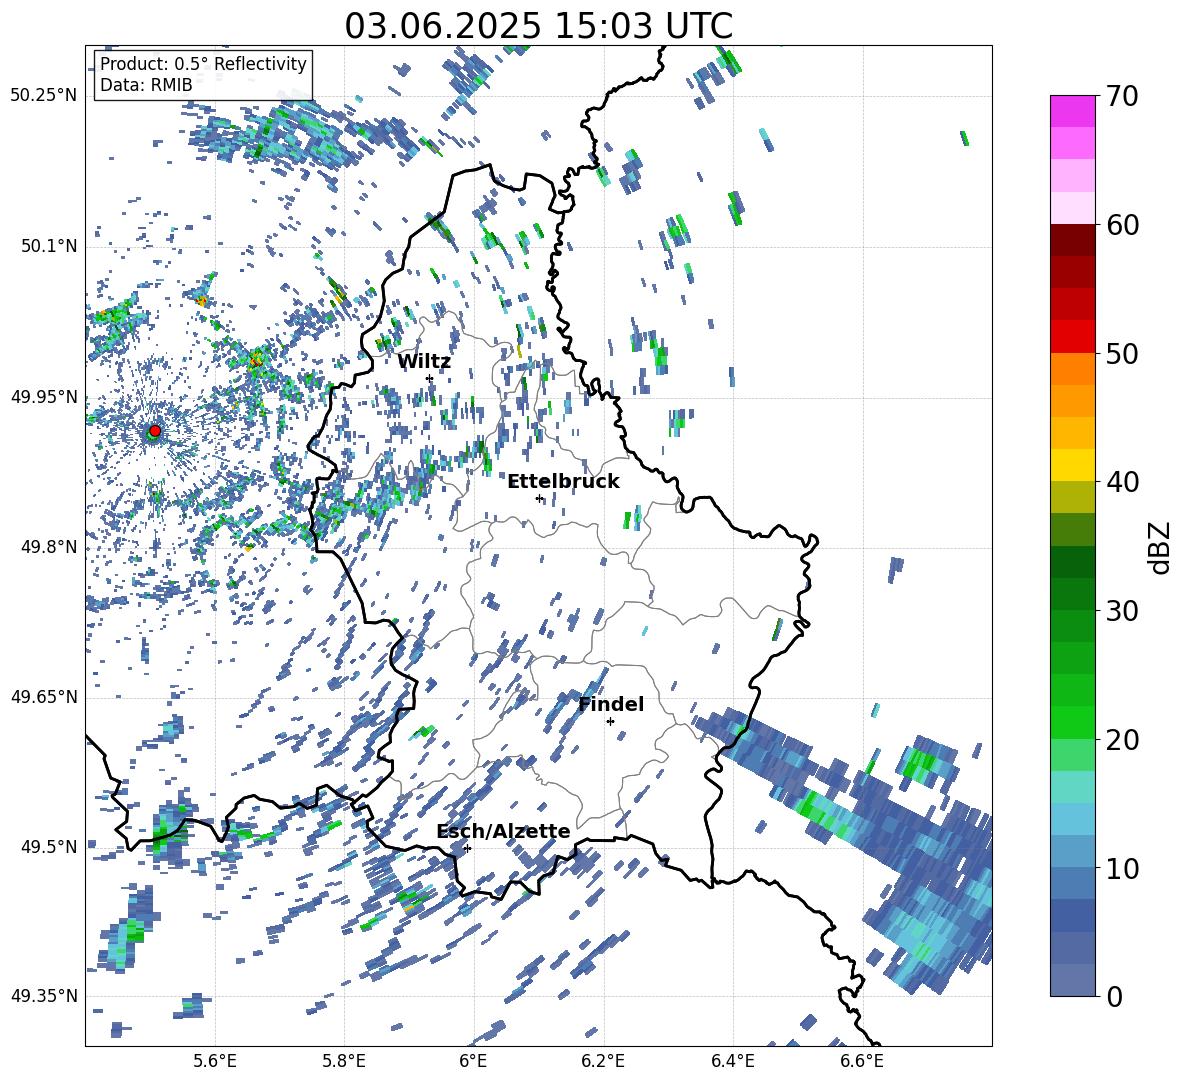1184x1081 pixels.
Task: Click the colorbar value 70
Action: tap(1122, 97)
